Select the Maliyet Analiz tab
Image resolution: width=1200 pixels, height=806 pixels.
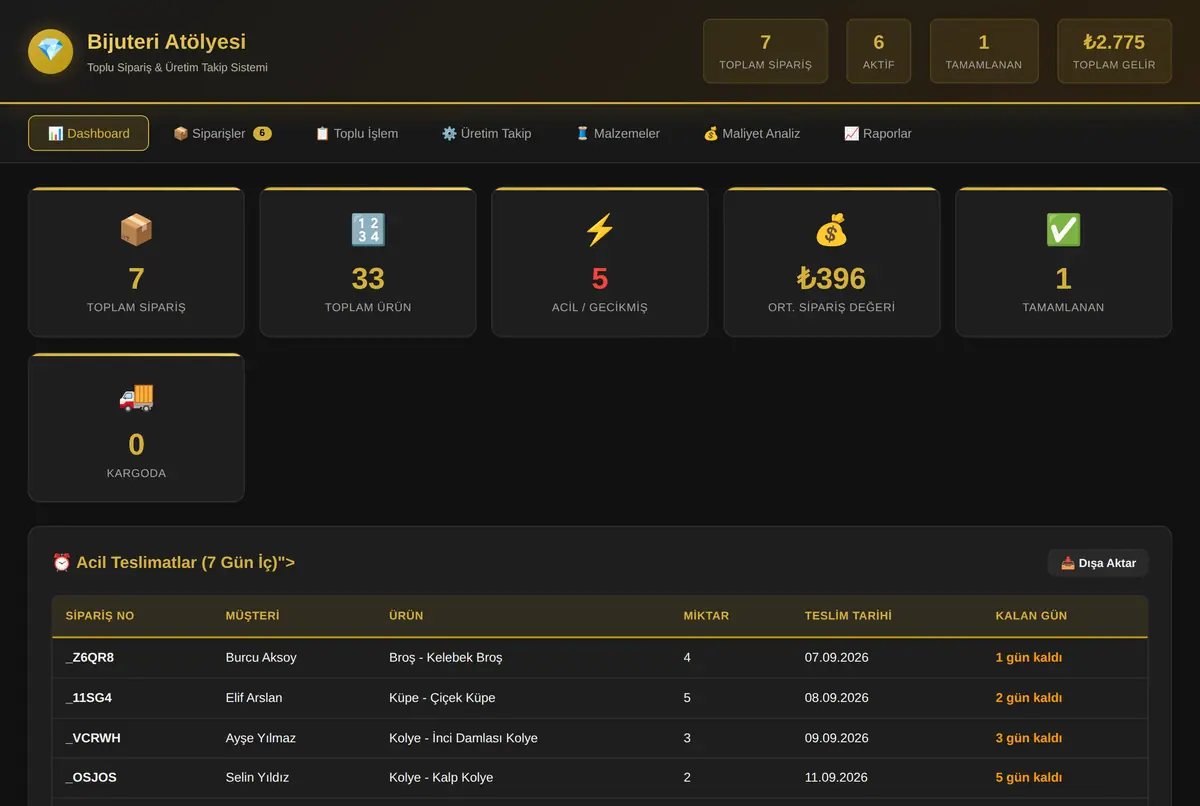(751, 133)
